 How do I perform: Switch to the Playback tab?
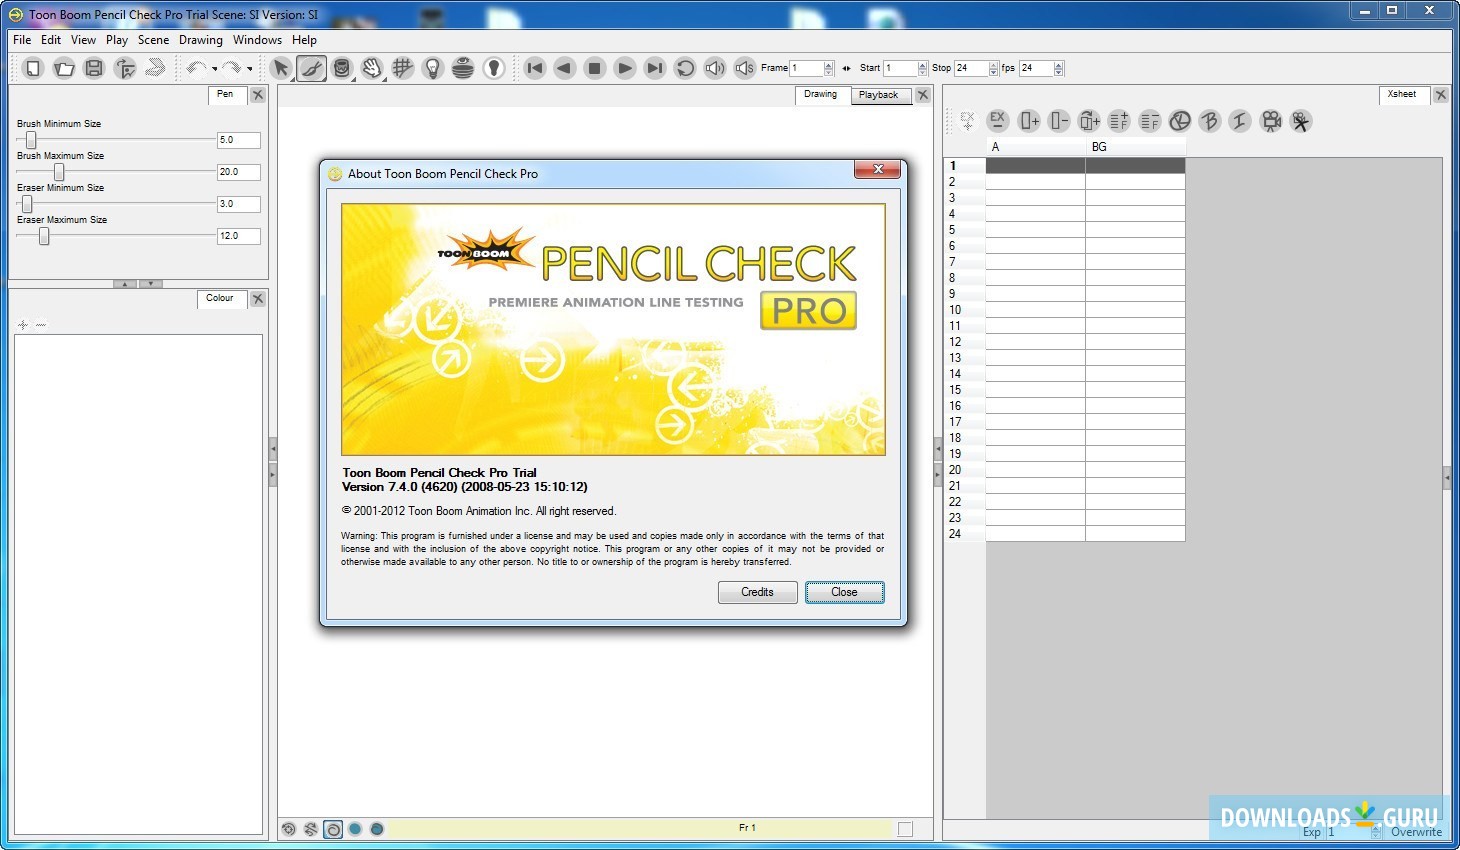pos(878,95)
